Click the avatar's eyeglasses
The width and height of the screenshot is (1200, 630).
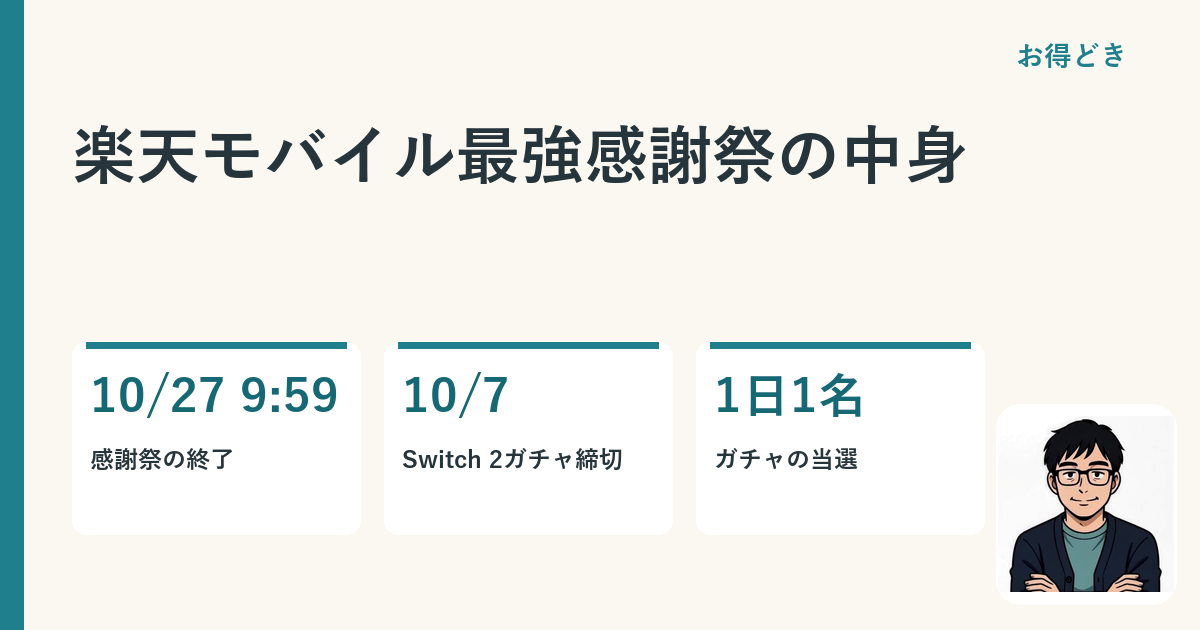tap(1086, 477)
